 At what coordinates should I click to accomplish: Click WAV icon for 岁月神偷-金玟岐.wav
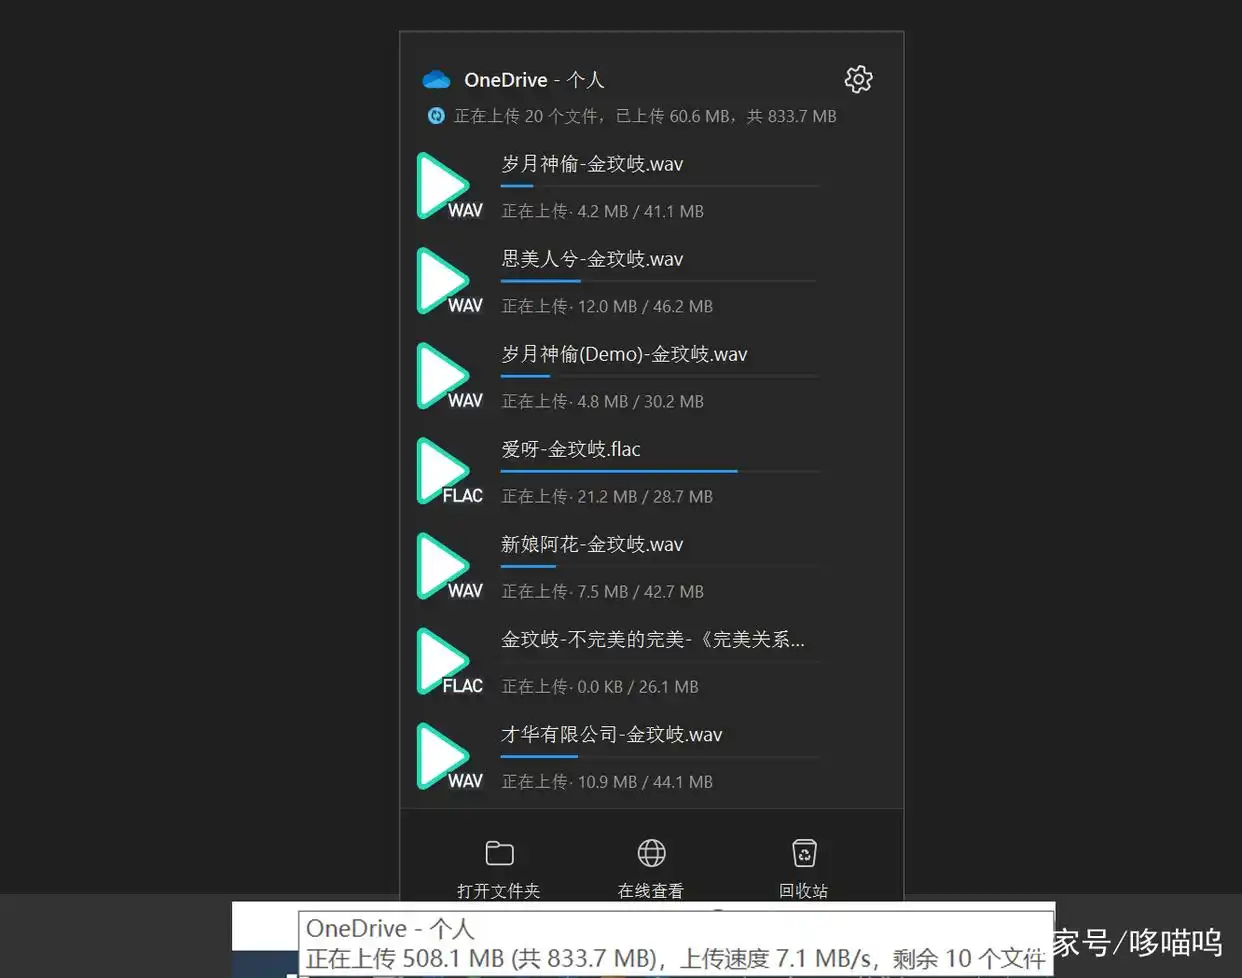448,187
